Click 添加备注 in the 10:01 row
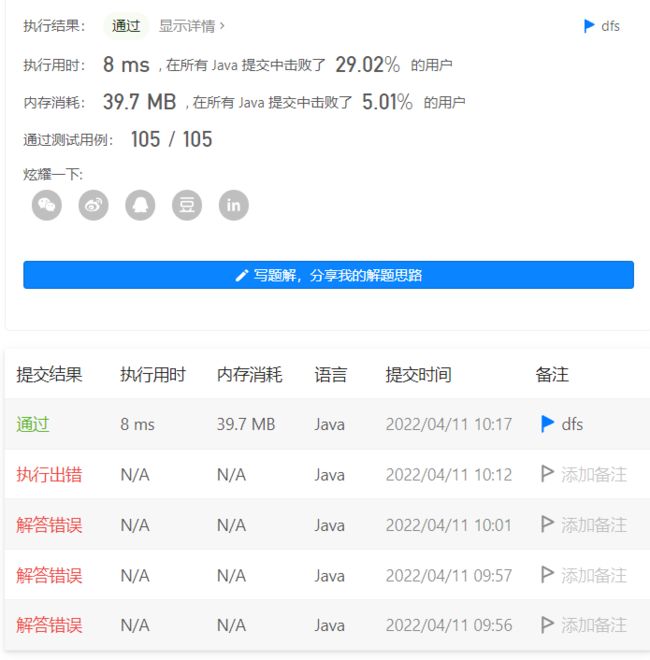Image resolution: width=650 pixels, height=660 pixels. point(594,525)
